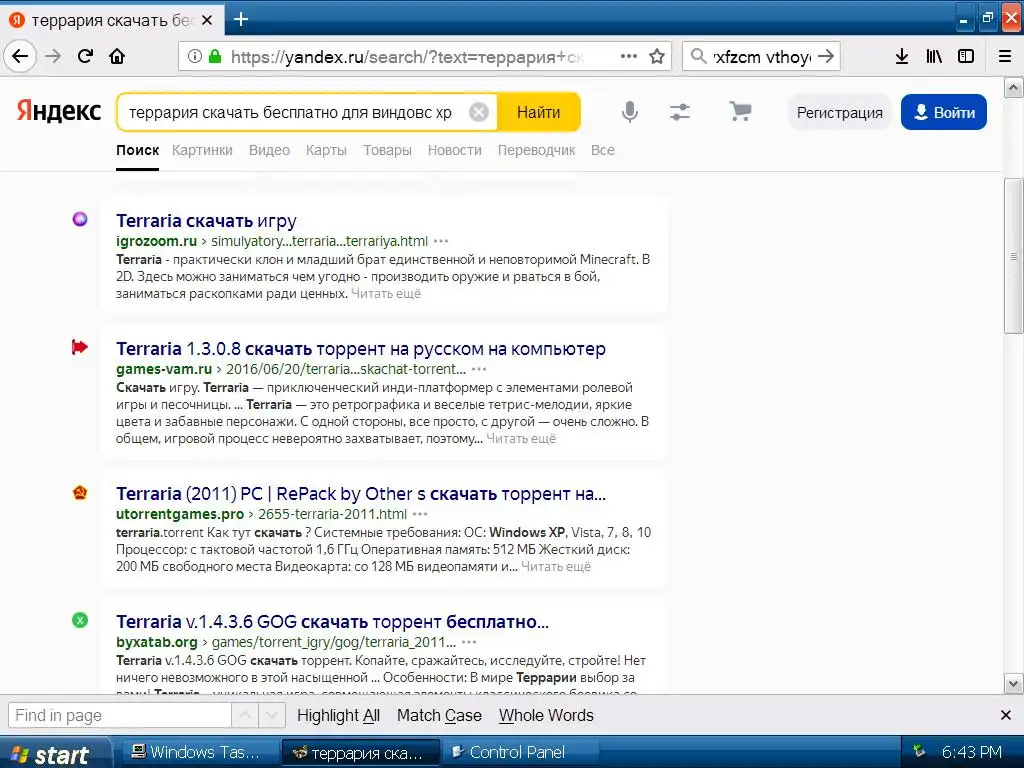The width and height of the screenshot is (1024, 768).
Task: Click Читать ещё under games-vam.ru snippet
Action: [x=521, y=439]
